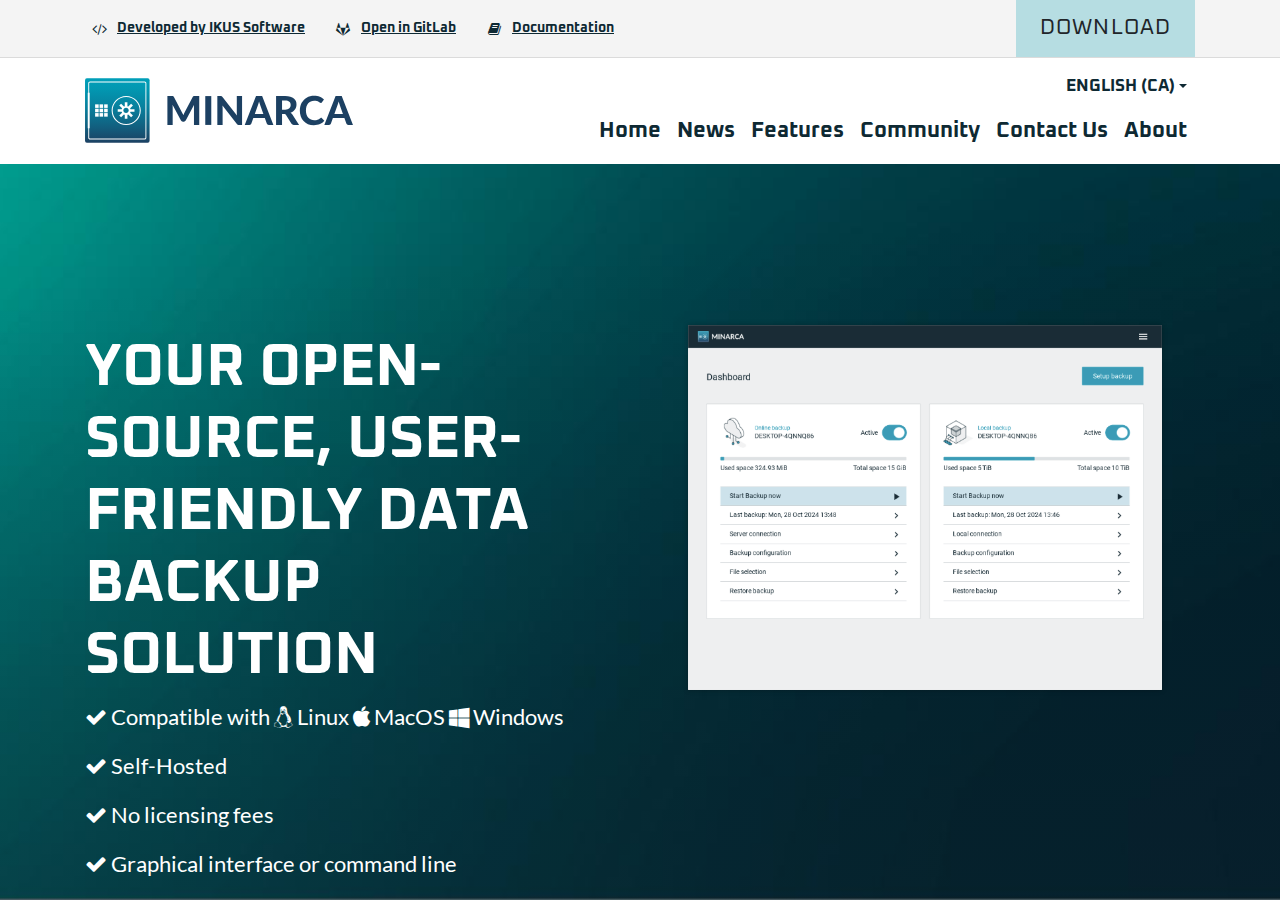
Task: Click the code brackets icon beside IKUS Software
Action: pos(99,29)
